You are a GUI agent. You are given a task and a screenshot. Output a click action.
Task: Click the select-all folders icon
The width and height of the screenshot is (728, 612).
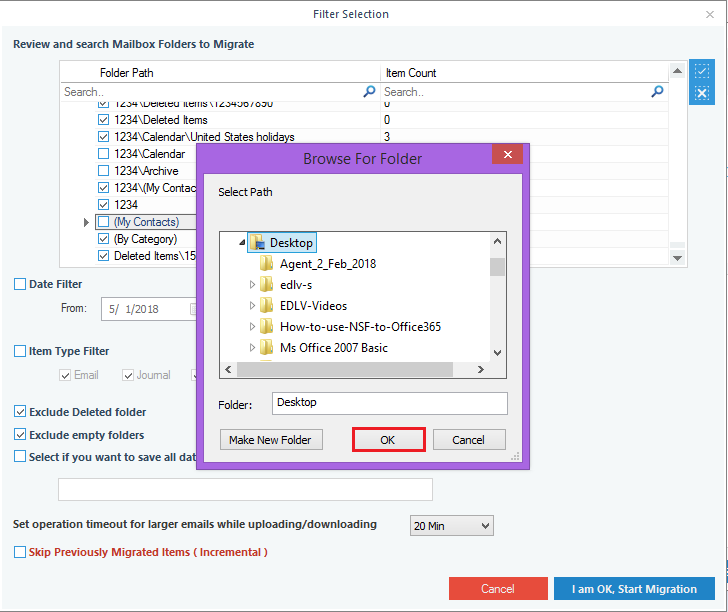(x=702, y=71)
